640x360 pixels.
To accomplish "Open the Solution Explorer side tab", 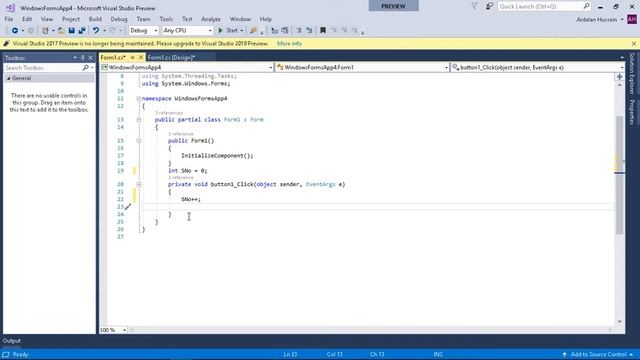I will point(632,73).
